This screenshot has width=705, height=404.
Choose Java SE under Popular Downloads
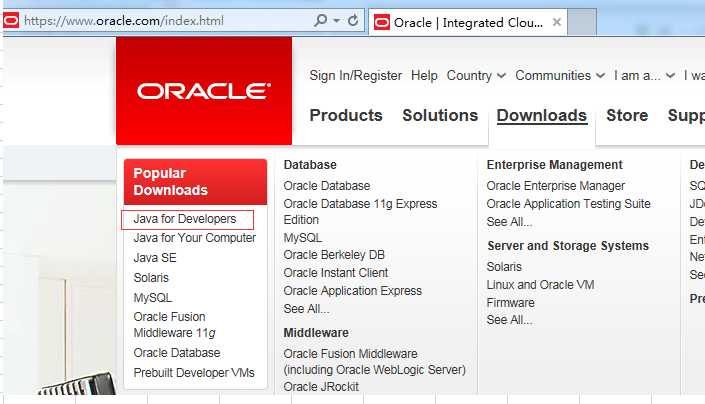[x=155, y=258]
